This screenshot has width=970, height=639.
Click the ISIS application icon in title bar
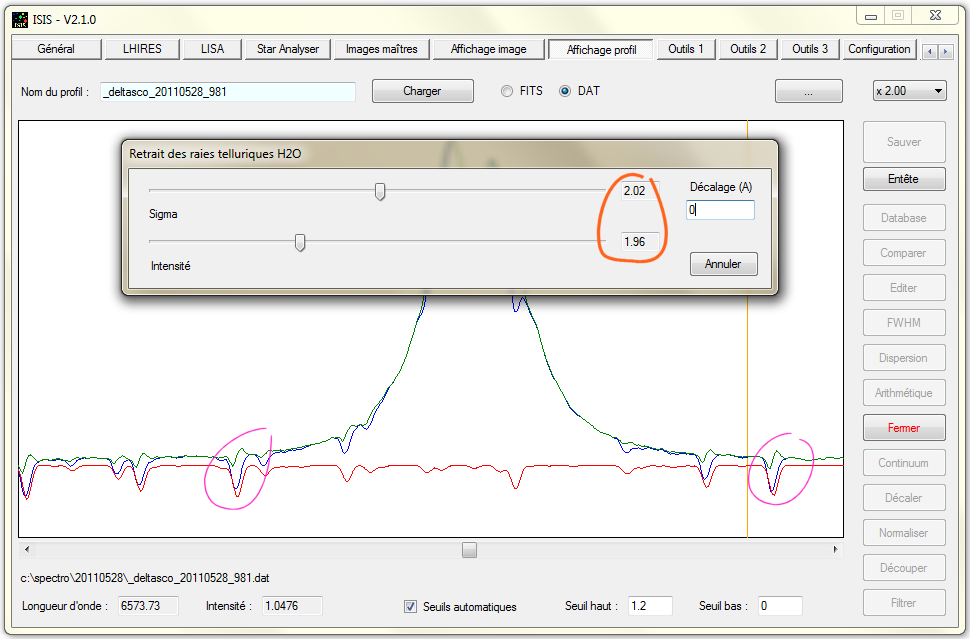click(x=20, y=18)
